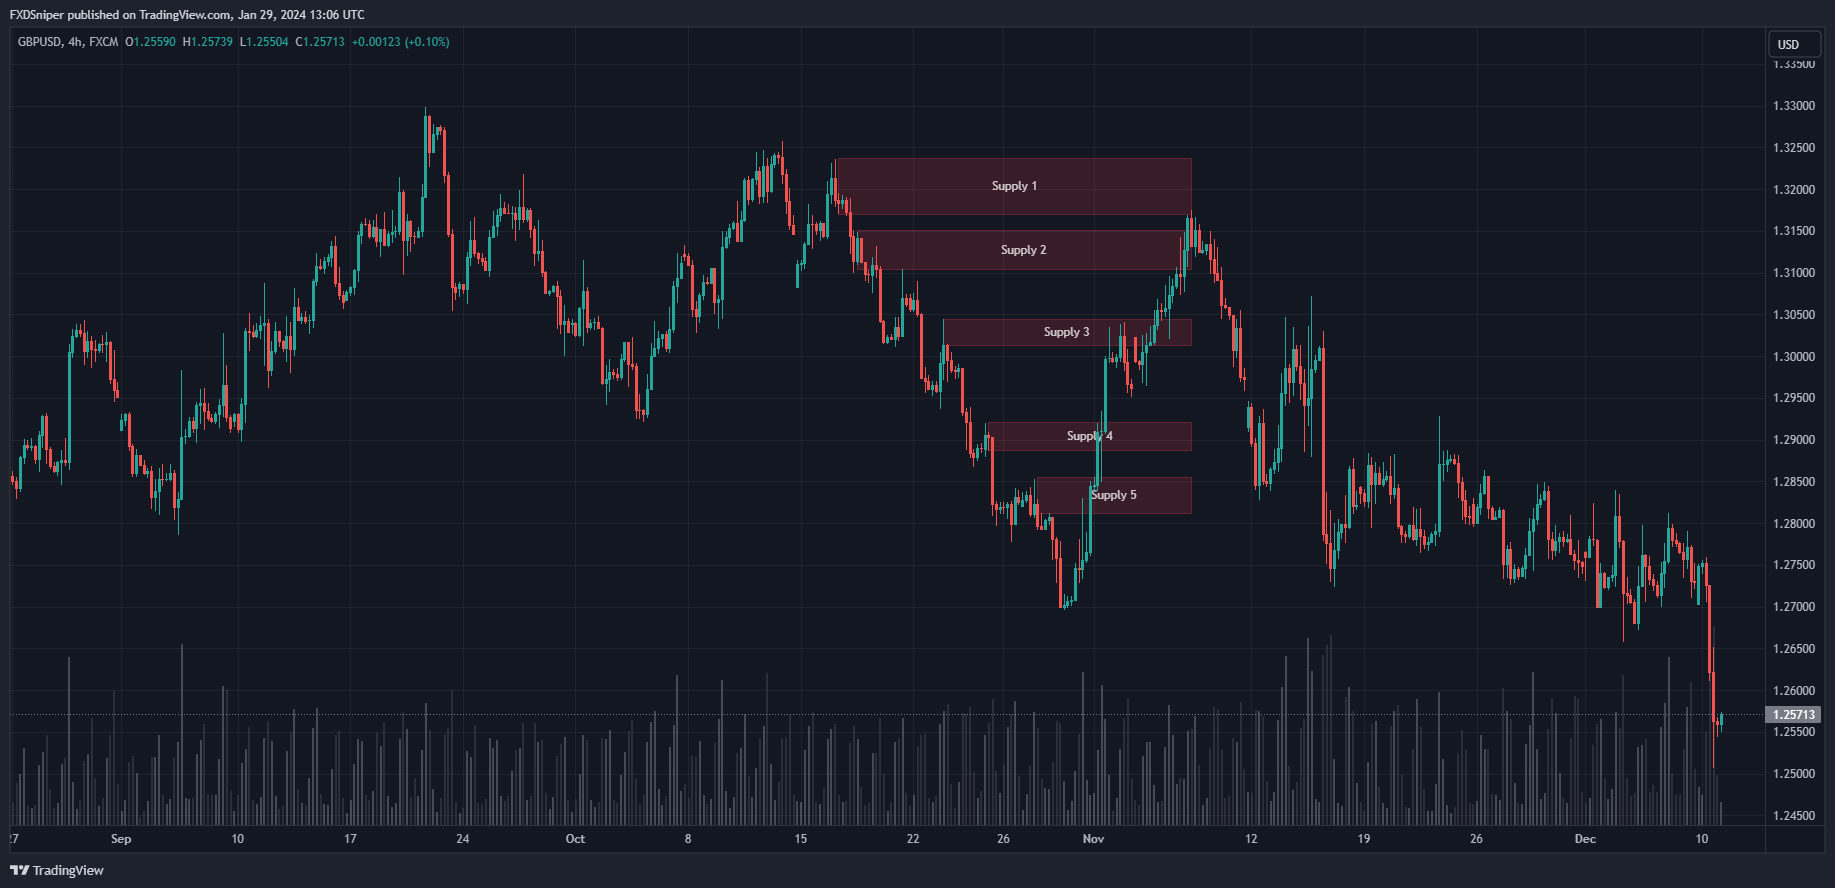Click the TradingView logo icon

pos(19,870)
